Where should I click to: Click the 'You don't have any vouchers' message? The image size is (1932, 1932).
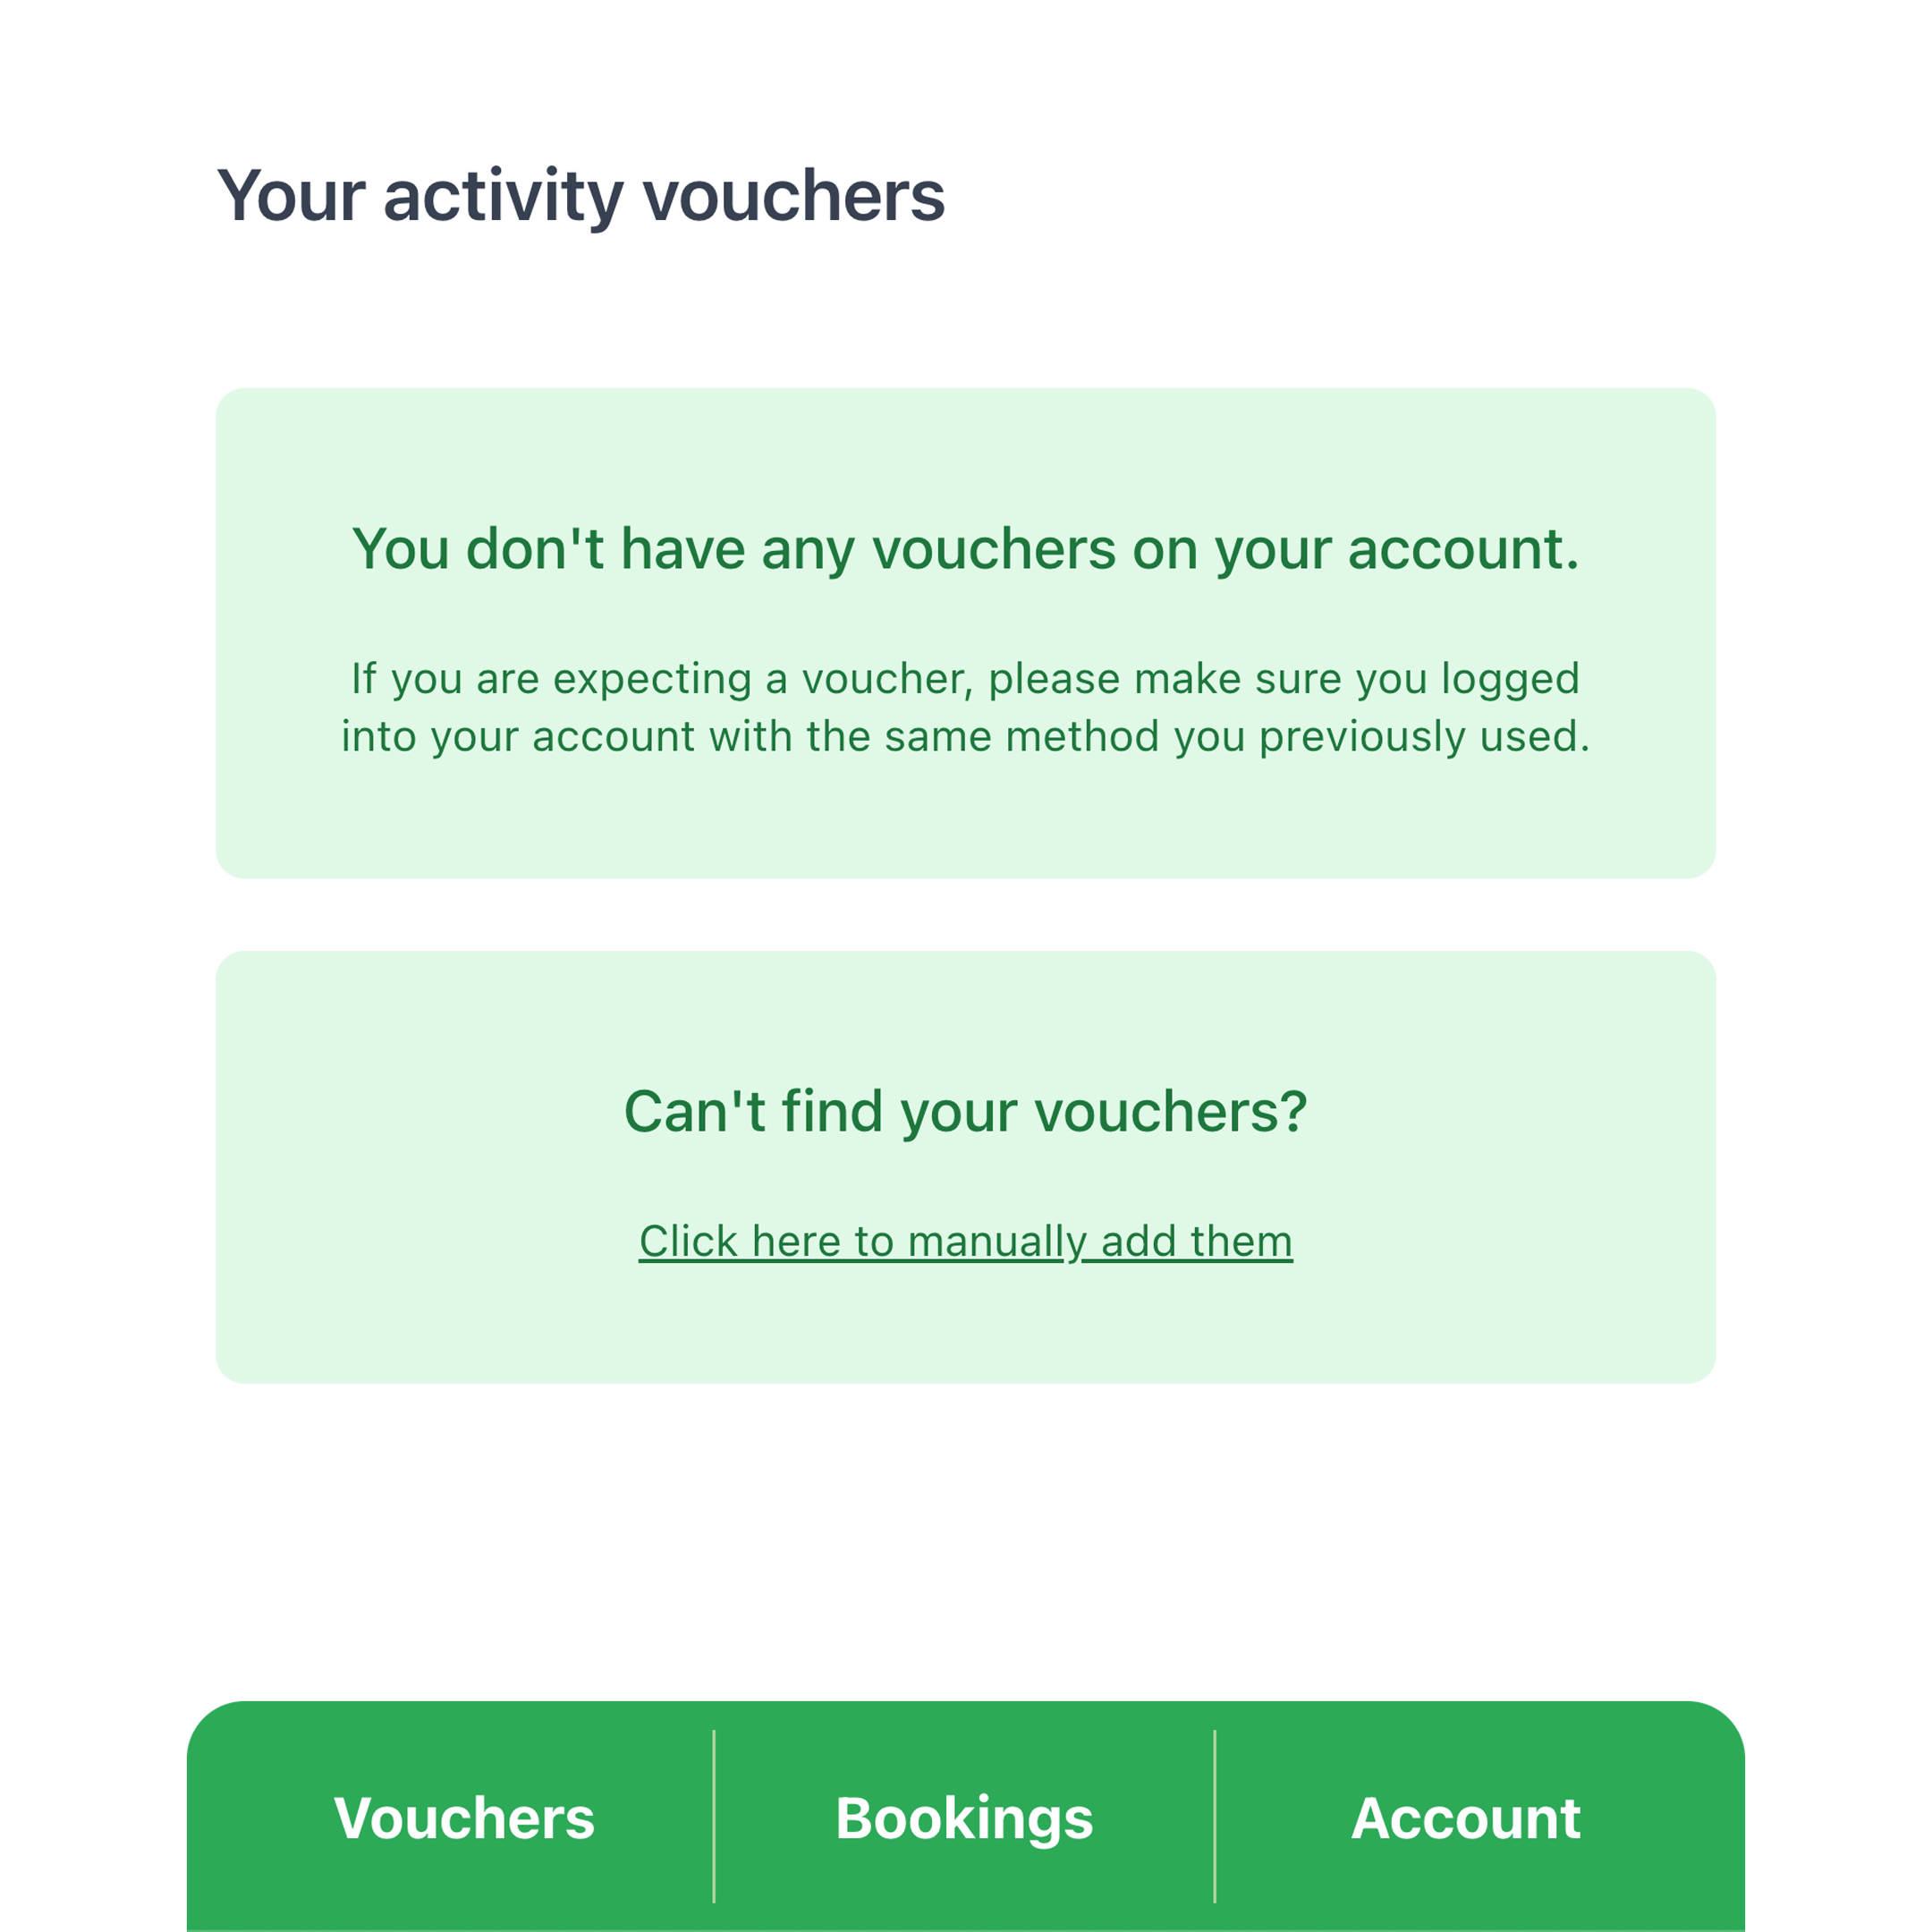[966, 548]
